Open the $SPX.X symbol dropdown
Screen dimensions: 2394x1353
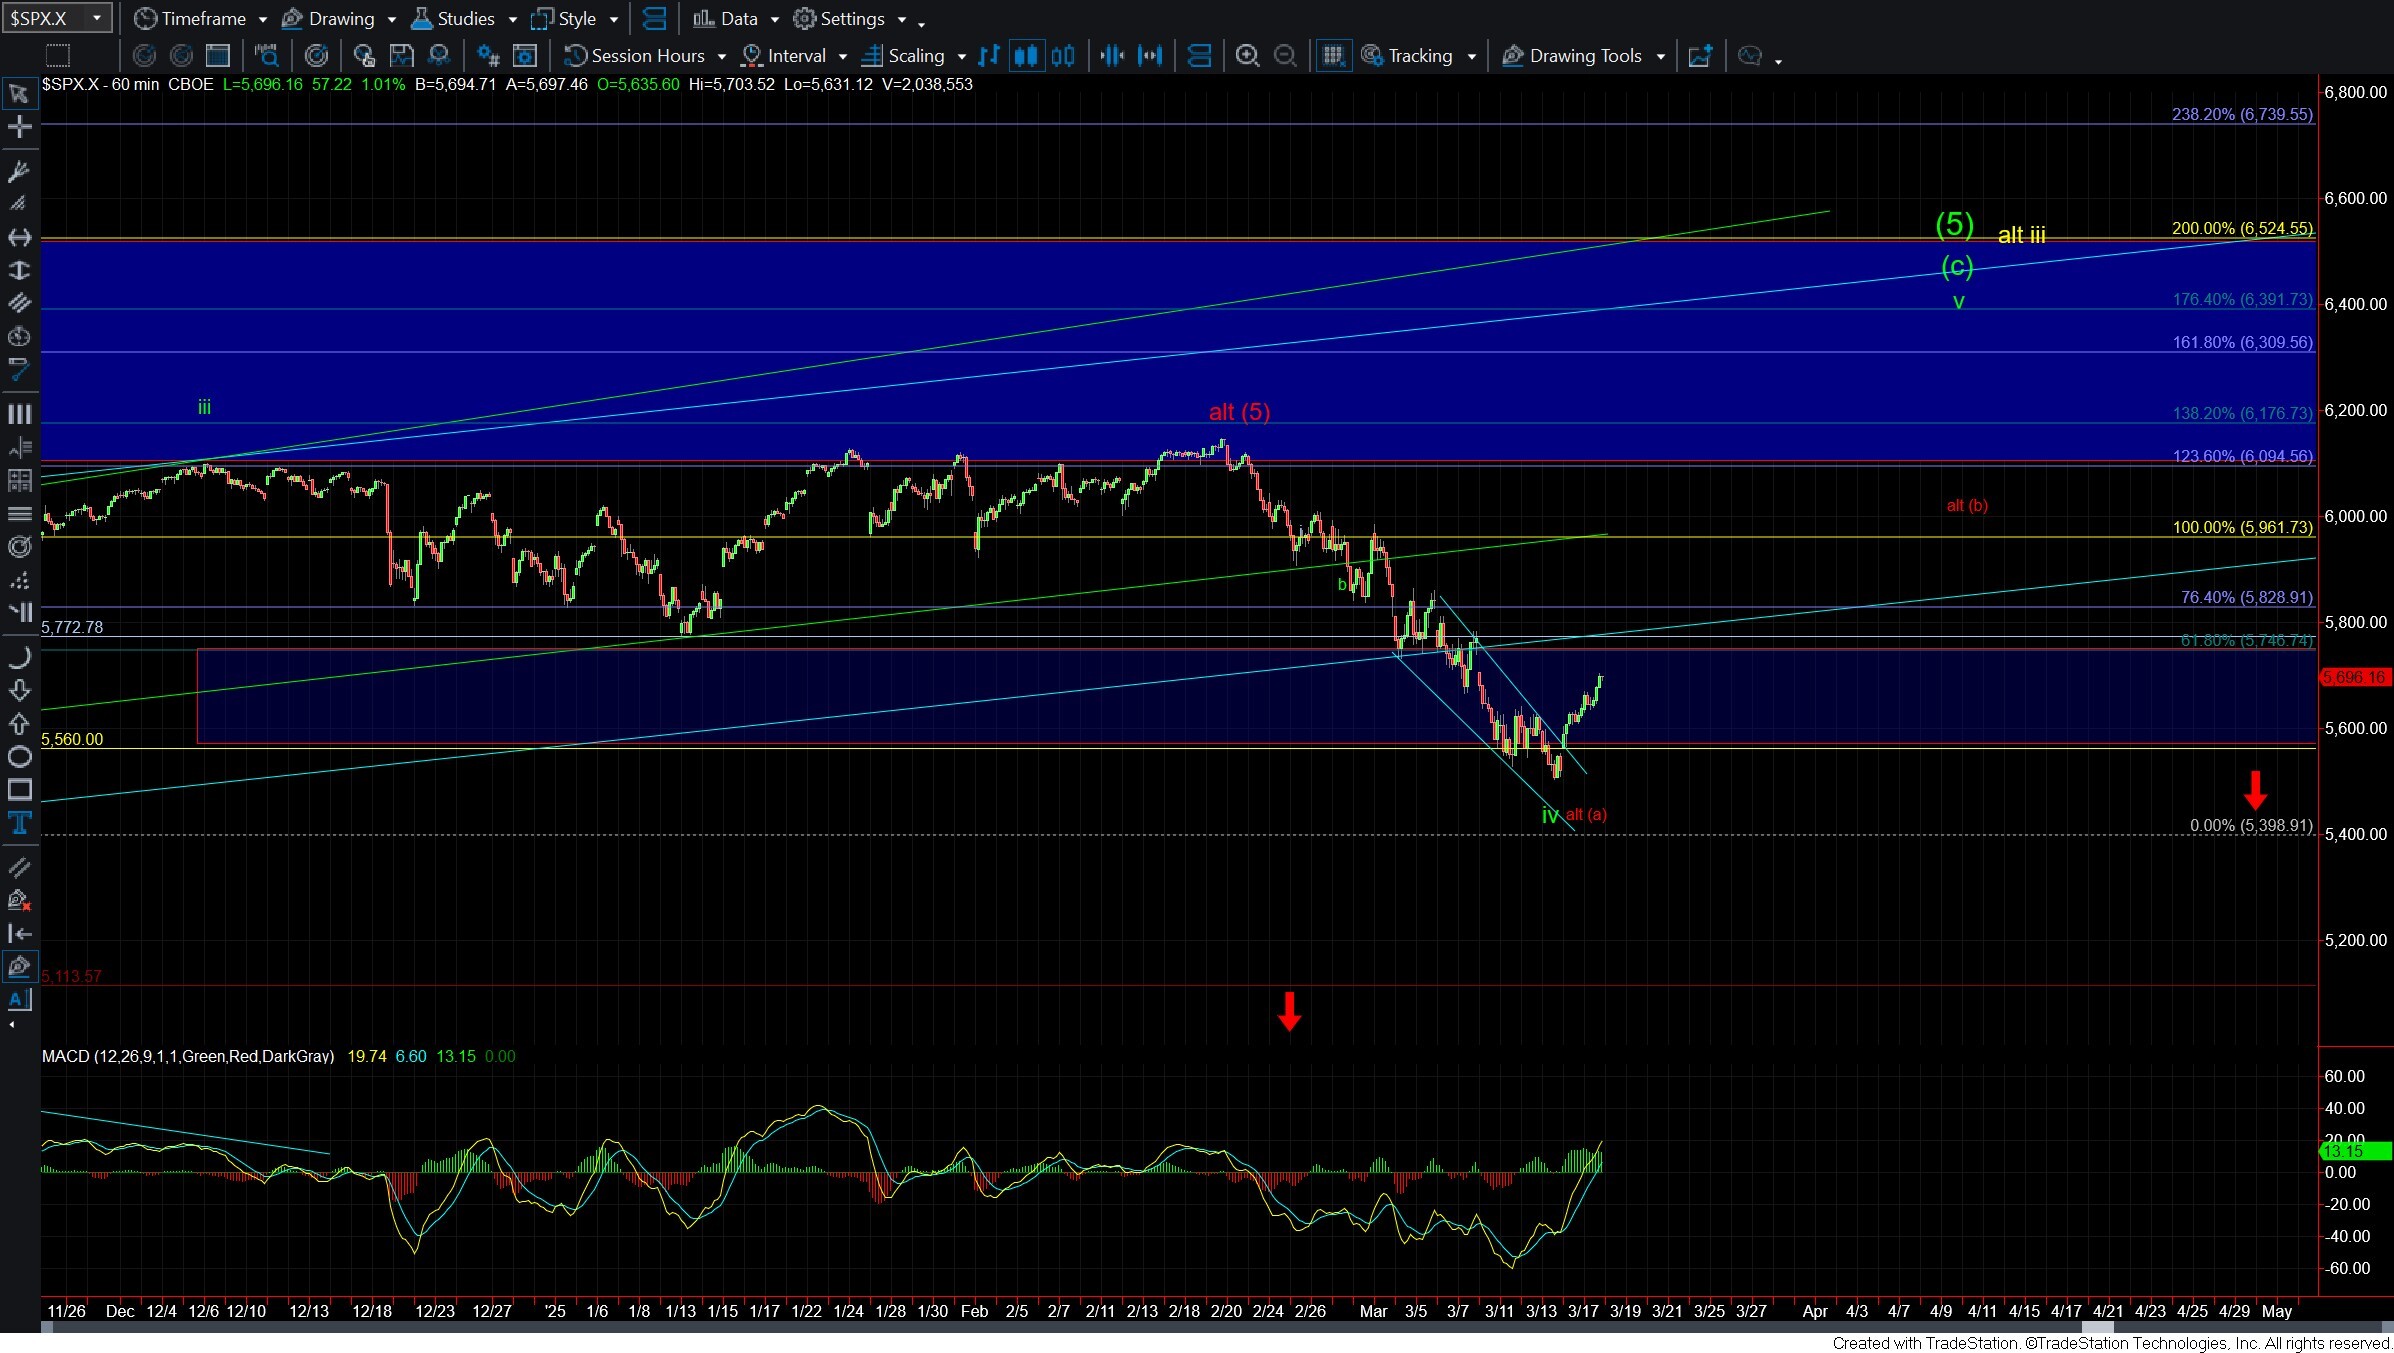click(x=97, y=18)
